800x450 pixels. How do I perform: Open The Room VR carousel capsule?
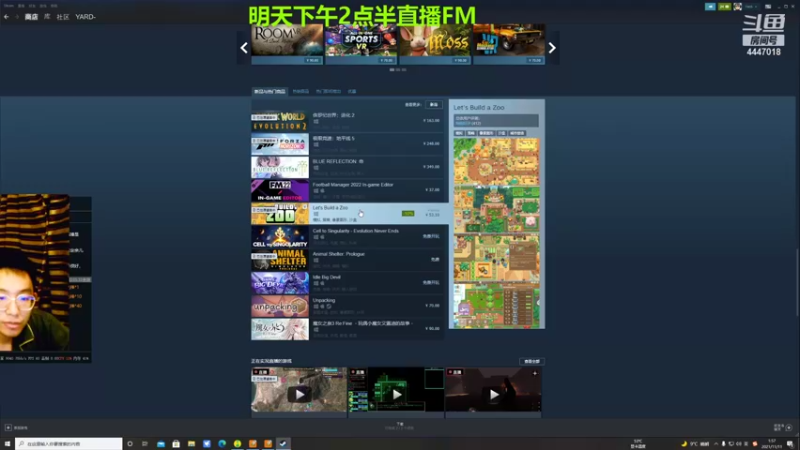287,44
